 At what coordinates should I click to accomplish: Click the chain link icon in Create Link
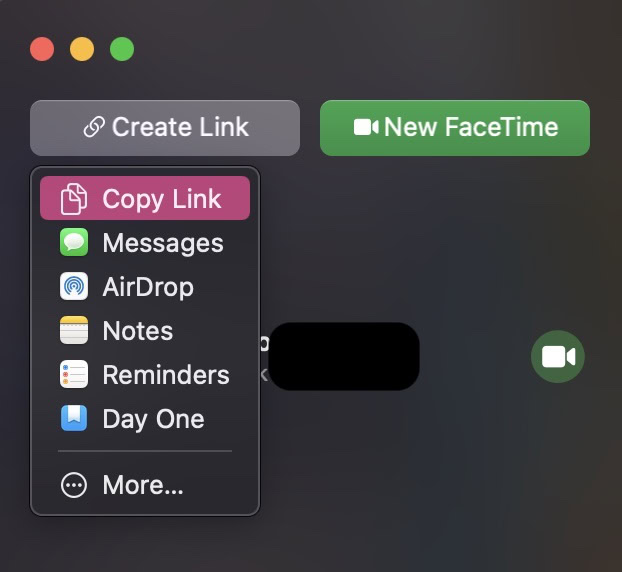[x=94, y=128]
